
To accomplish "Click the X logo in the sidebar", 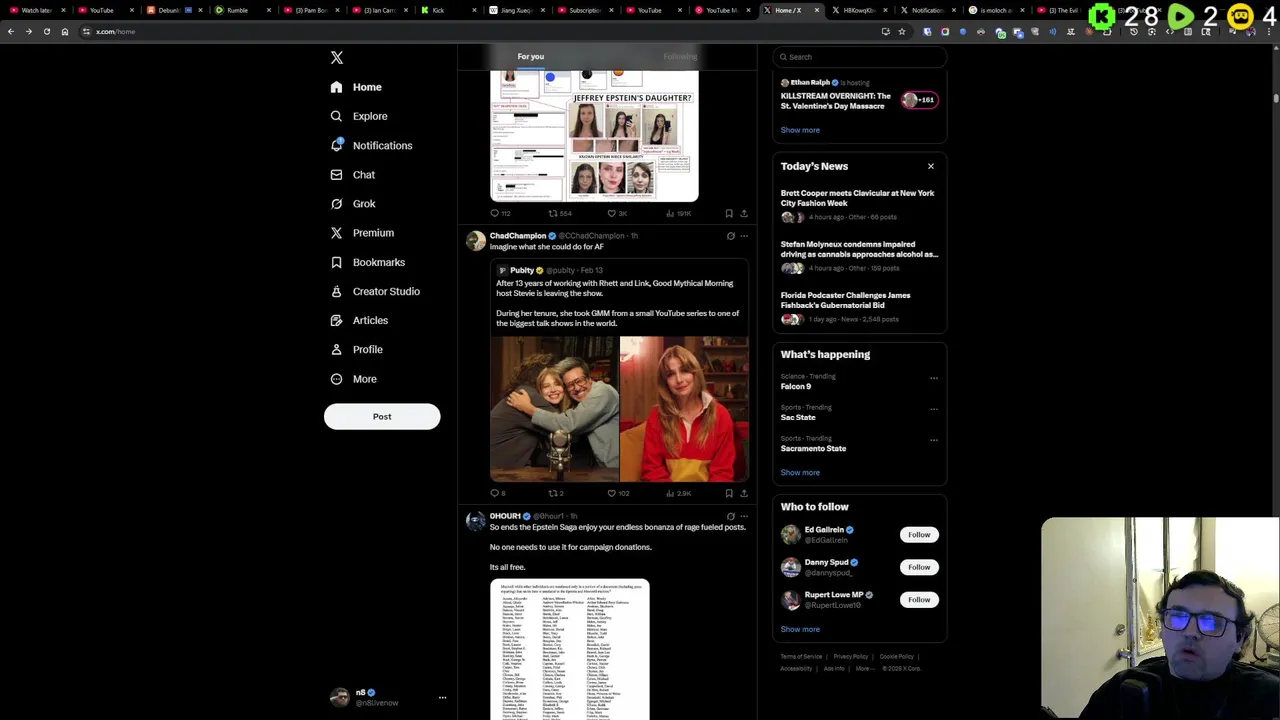I will pyautogui.click(x=337, y=58).
